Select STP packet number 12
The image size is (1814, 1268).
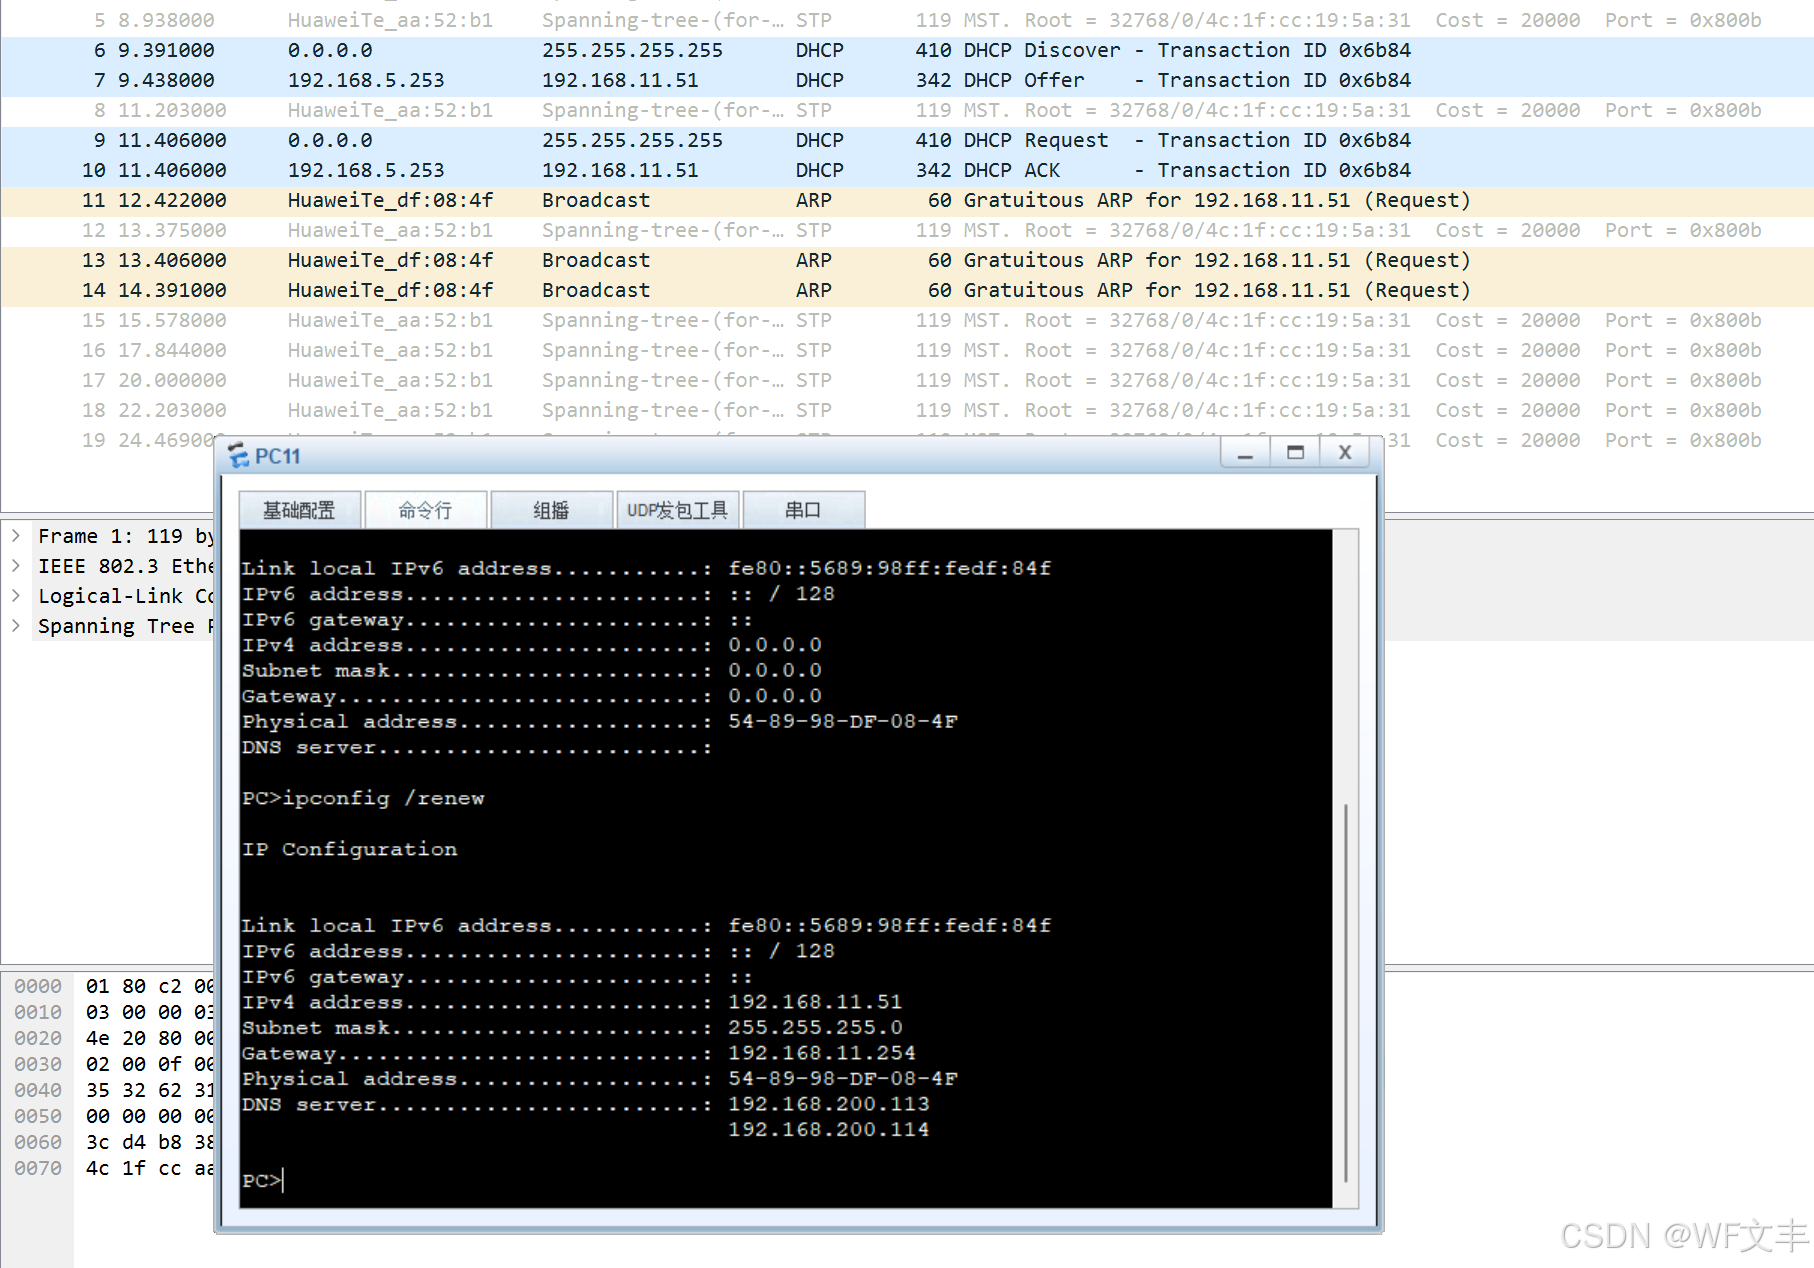point(907,230)
